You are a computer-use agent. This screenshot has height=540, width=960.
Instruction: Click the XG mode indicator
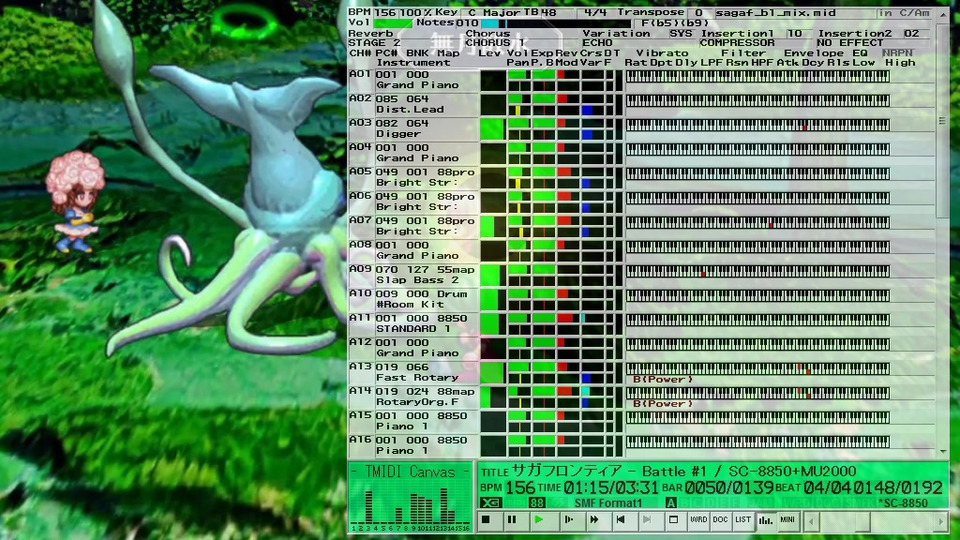[490, 503]
